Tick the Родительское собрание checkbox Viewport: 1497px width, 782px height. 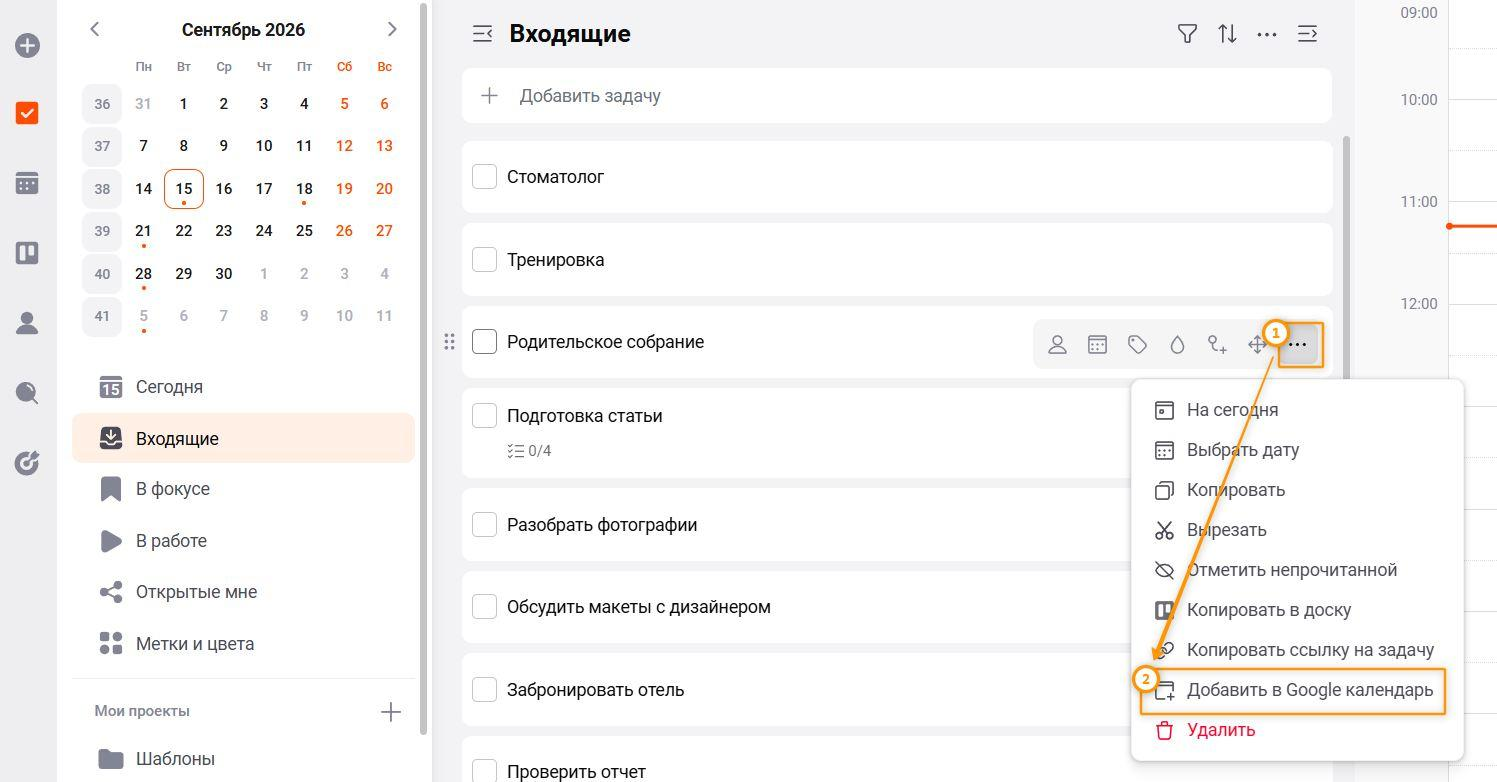tap(484, 342)
